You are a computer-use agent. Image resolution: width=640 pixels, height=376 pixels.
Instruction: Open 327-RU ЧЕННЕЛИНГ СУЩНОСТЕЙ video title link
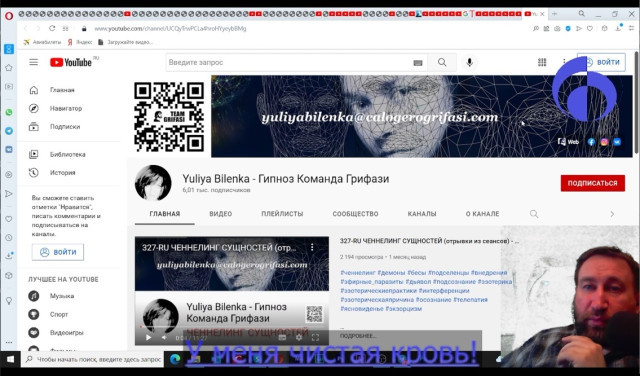coord(429,241)
